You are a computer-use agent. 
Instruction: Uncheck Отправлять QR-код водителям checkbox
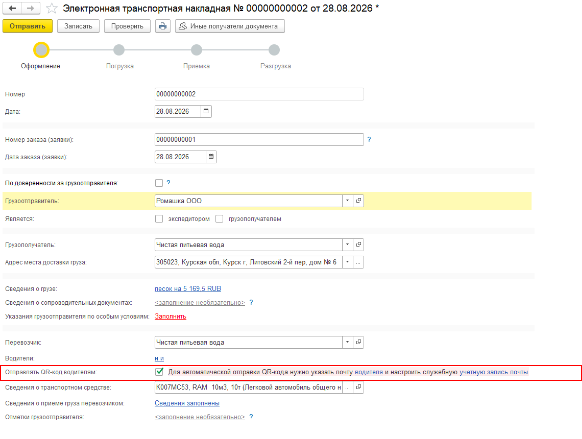[x=159, y=372]
